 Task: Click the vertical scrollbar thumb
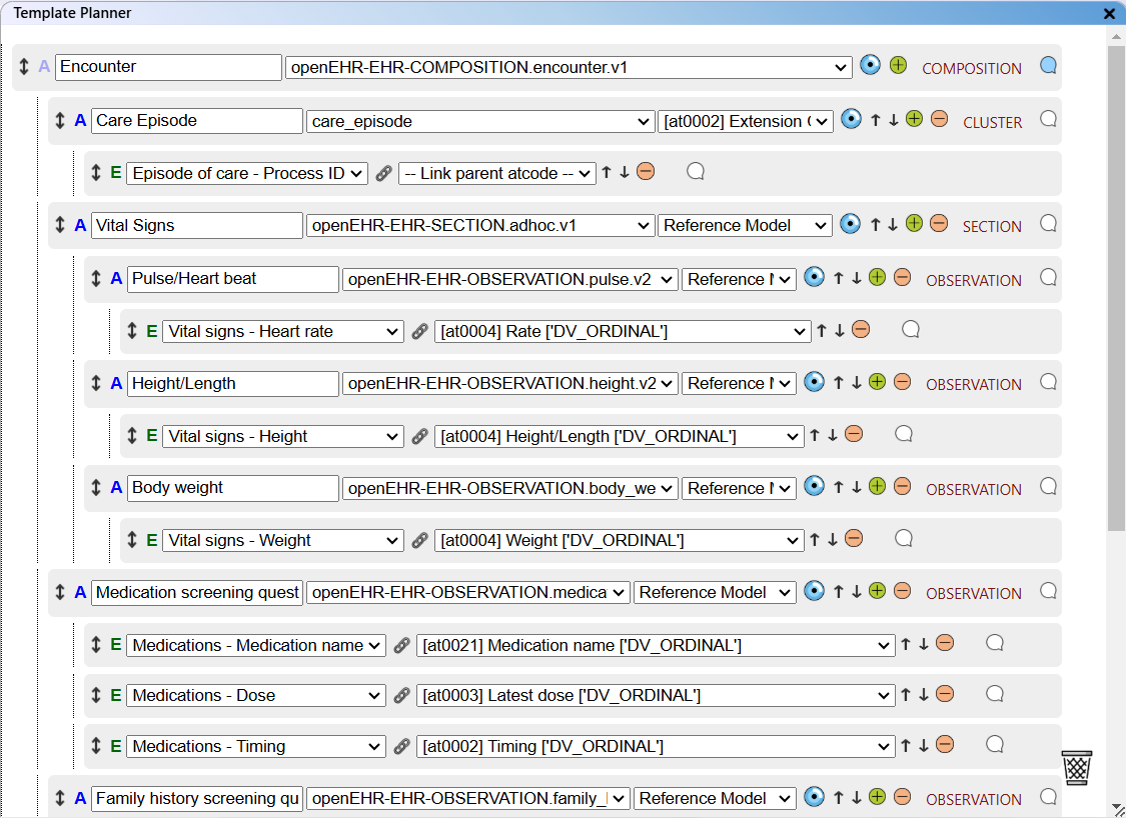pos(1116,280)
